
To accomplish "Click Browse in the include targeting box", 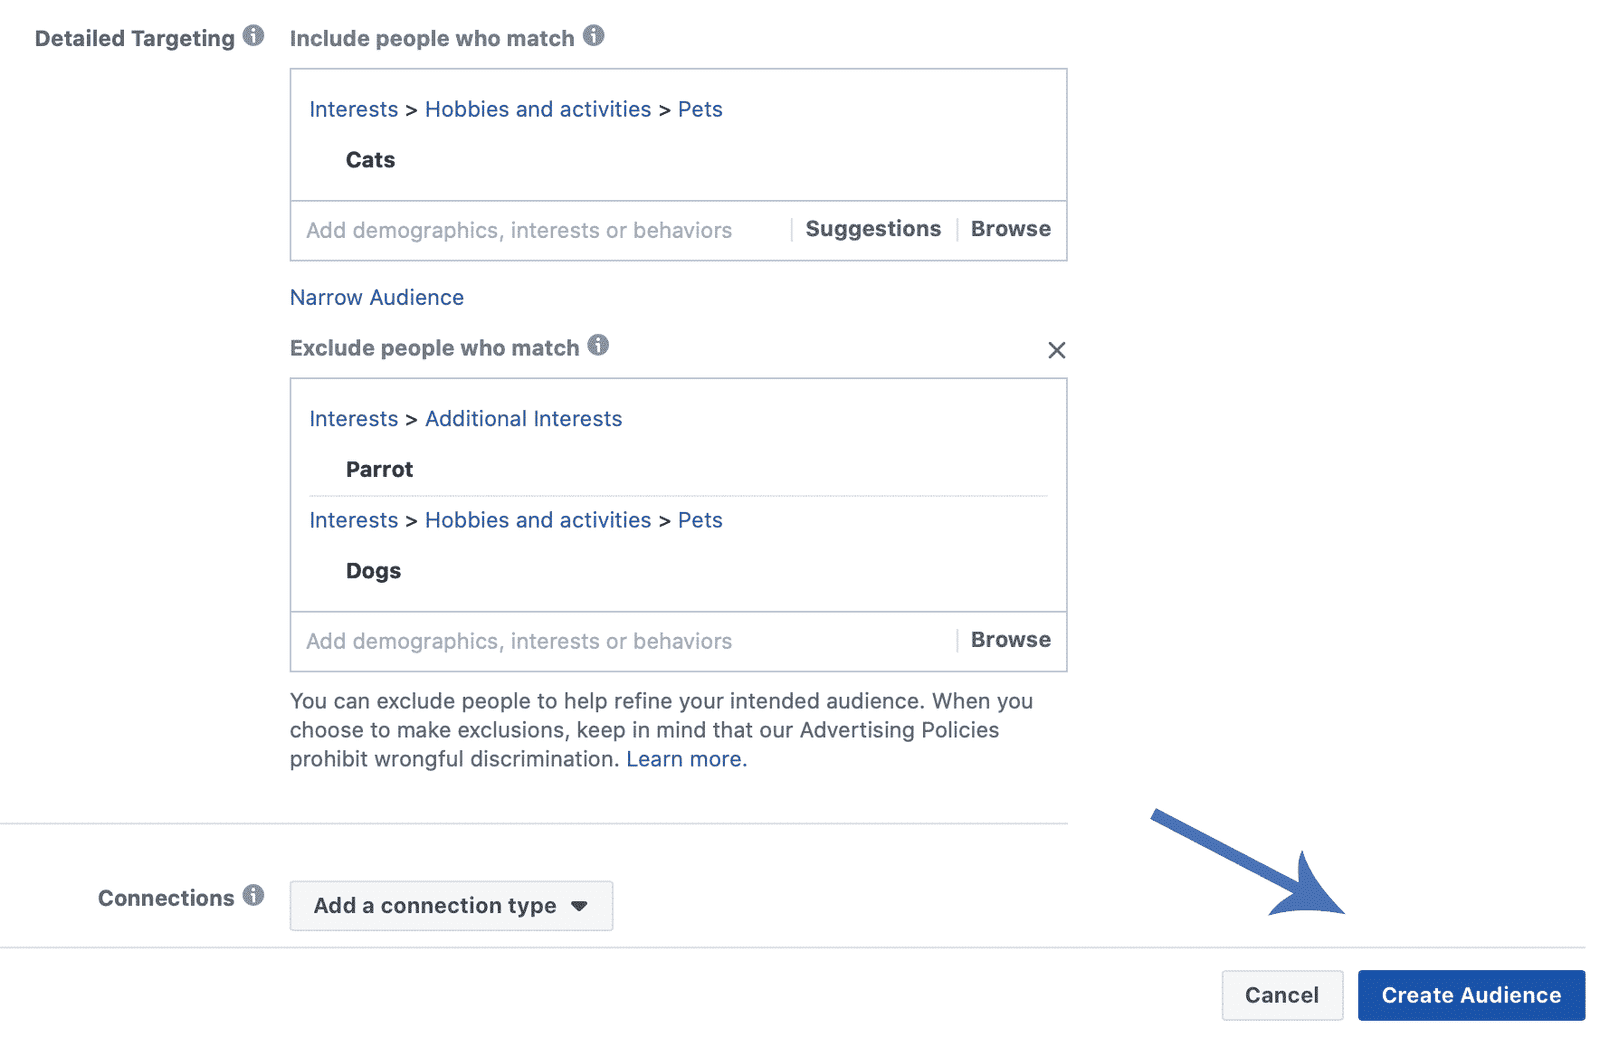I will click(x=1010, y=229).
